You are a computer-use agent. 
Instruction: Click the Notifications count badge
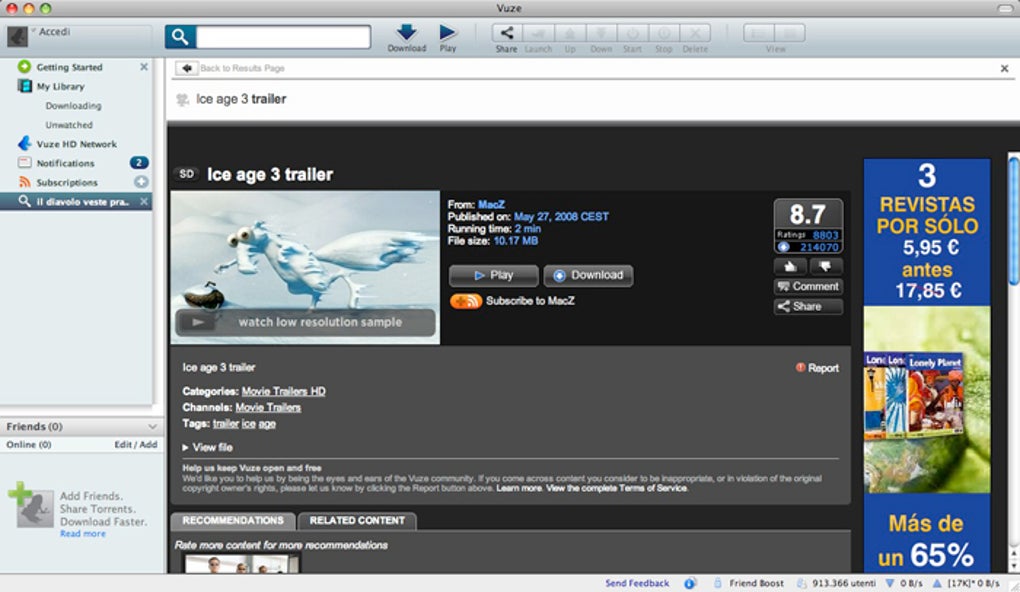139,163
